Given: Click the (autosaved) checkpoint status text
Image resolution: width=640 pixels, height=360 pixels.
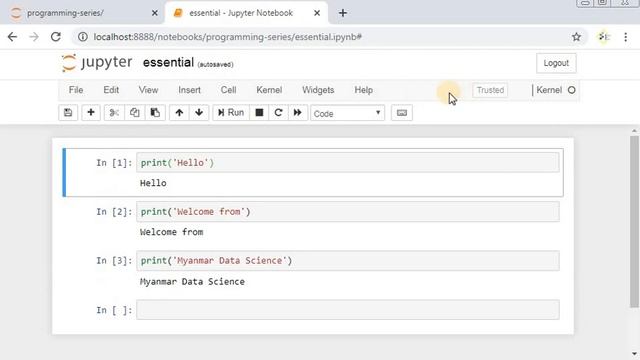Looking at the screenshot, I should (215, 64).
